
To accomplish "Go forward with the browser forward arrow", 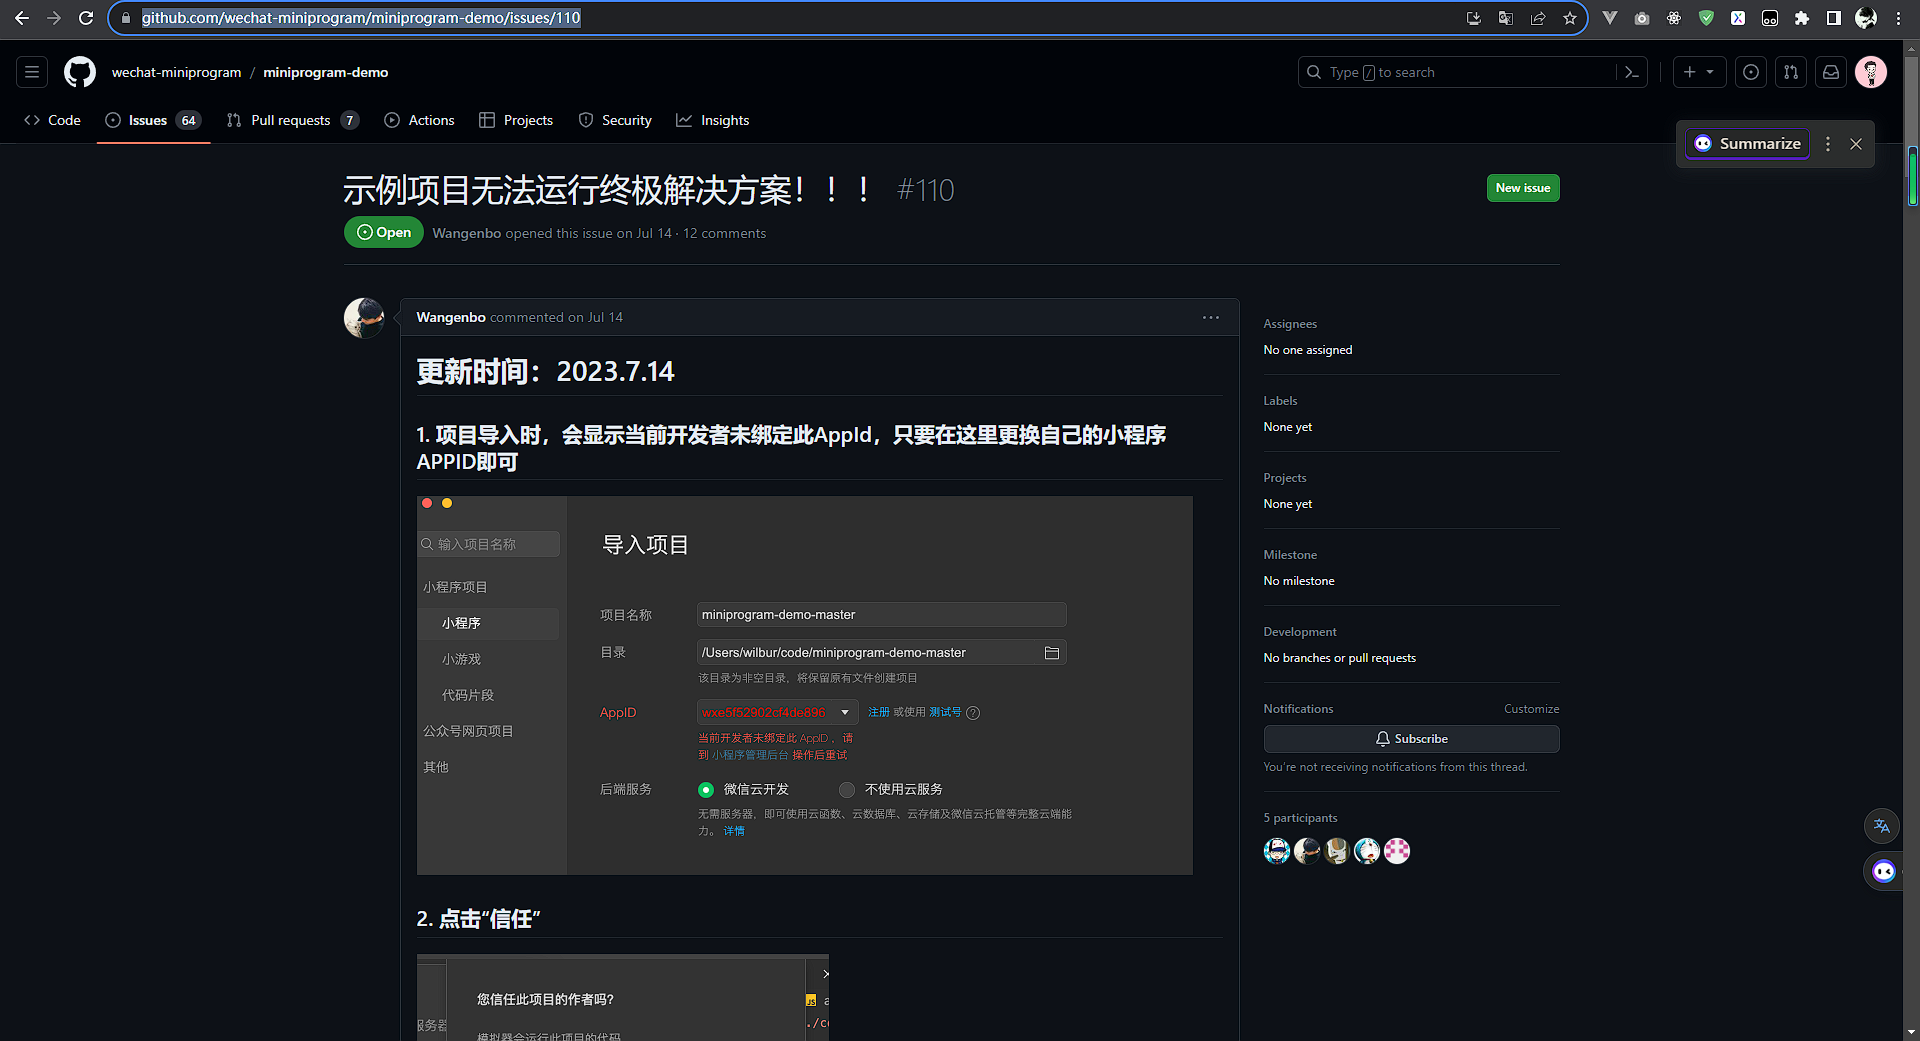I will [54, 18].
